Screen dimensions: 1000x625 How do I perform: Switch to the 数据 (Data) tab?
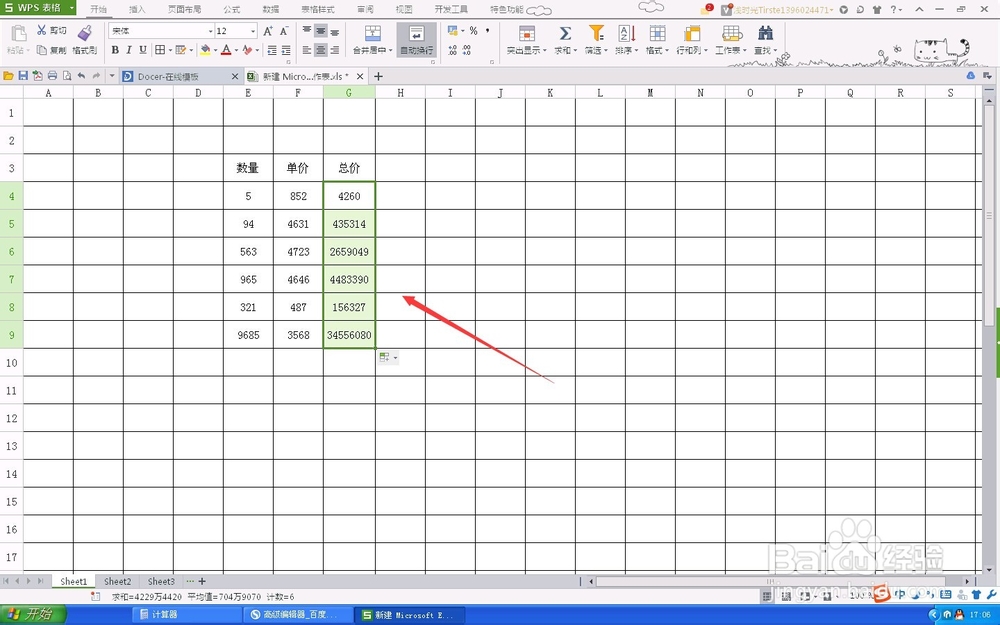point(270,10)
